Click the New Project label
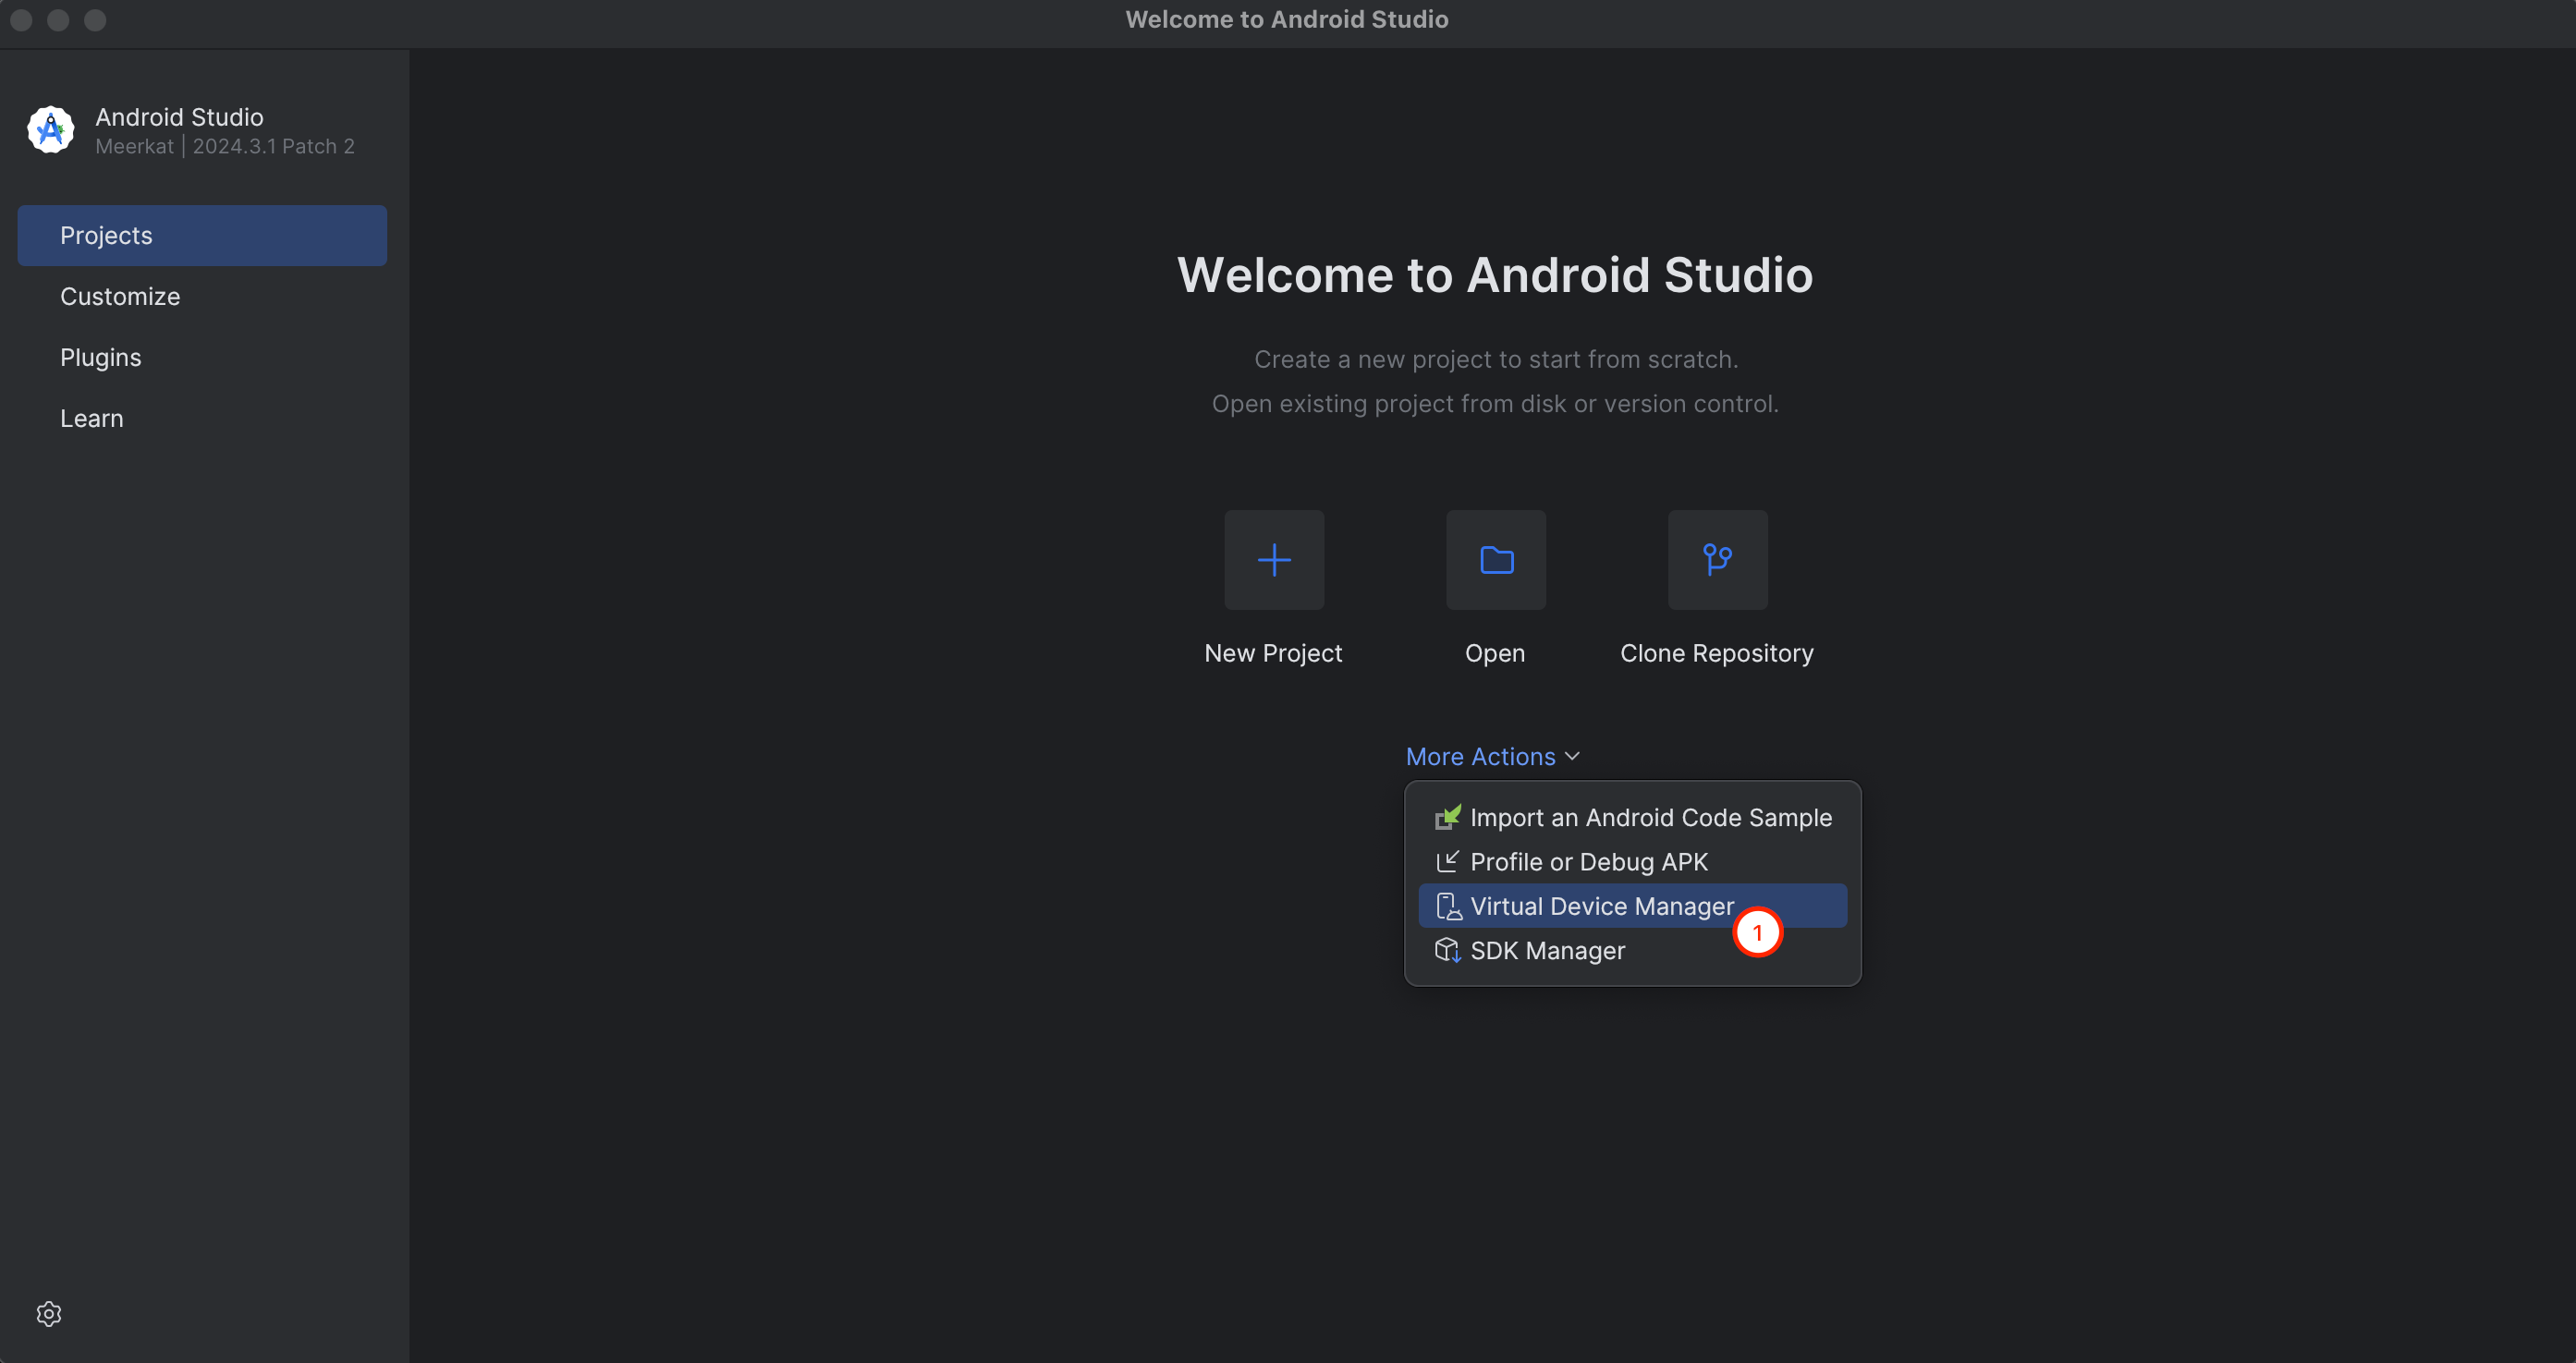2576x1363 pixels. pos(1273,653)
